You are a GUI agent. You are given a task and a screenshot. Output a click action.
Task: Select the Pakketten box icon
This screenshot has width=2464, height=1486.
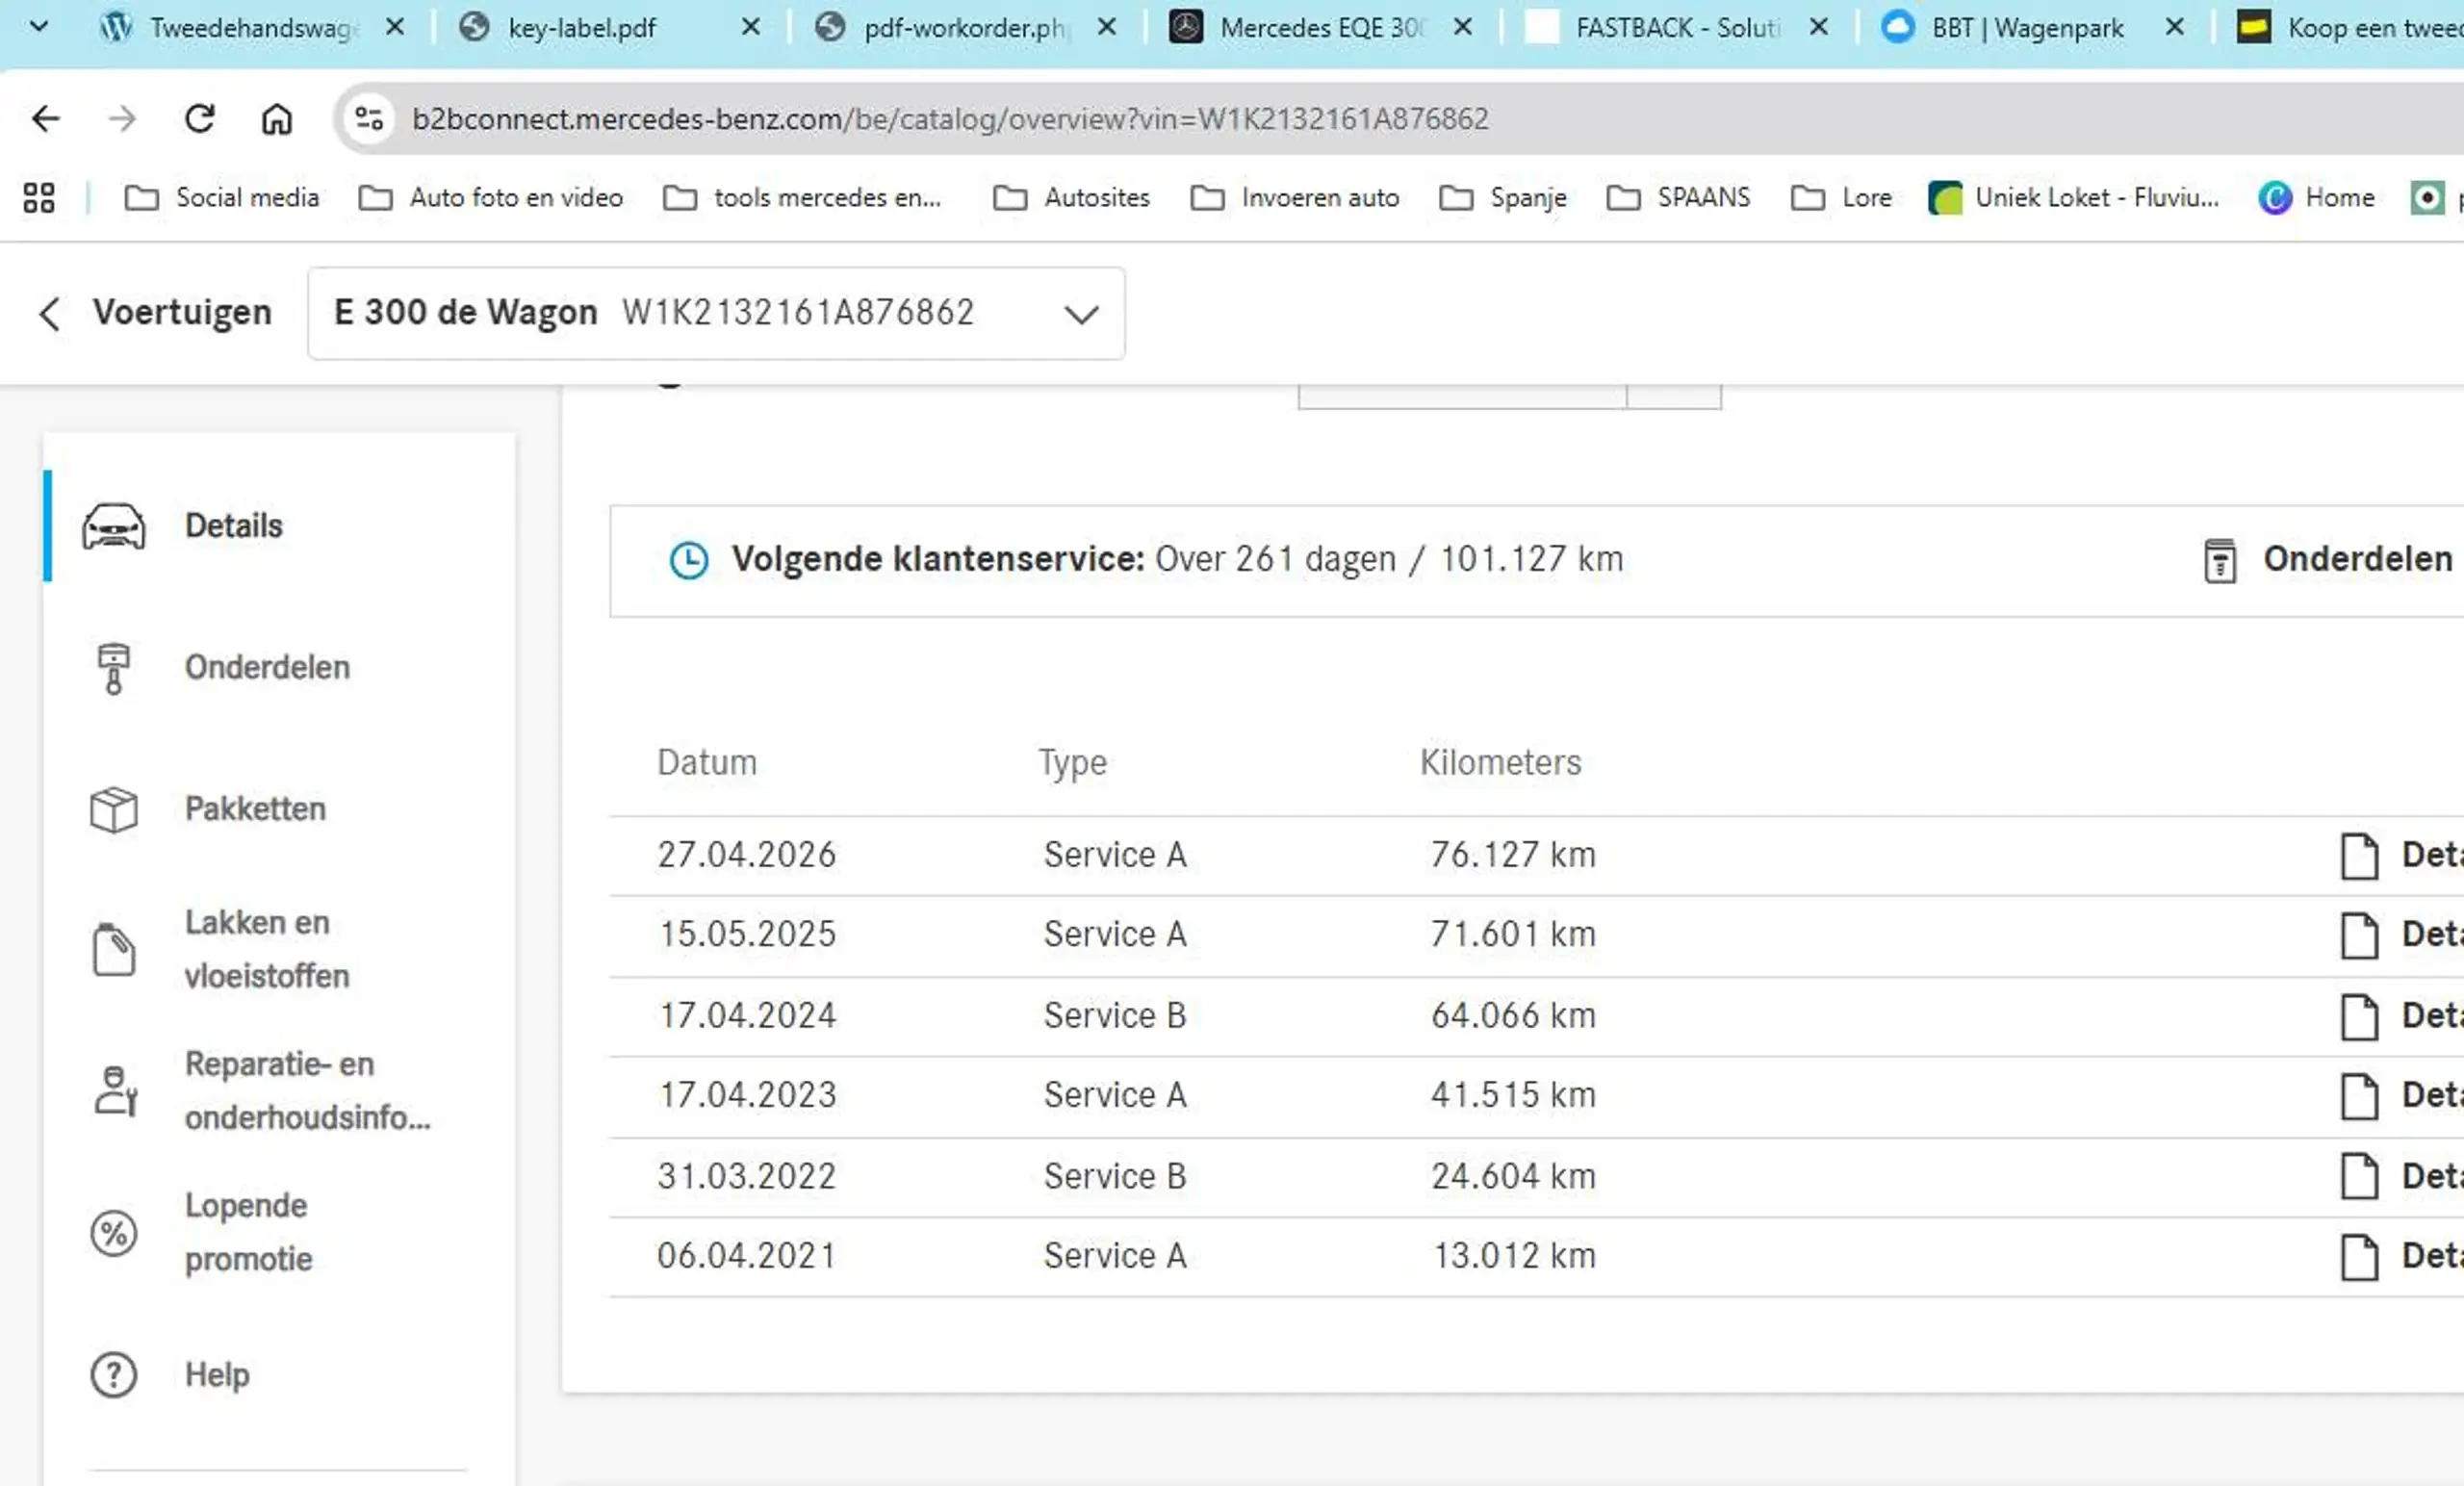(113, 809)
